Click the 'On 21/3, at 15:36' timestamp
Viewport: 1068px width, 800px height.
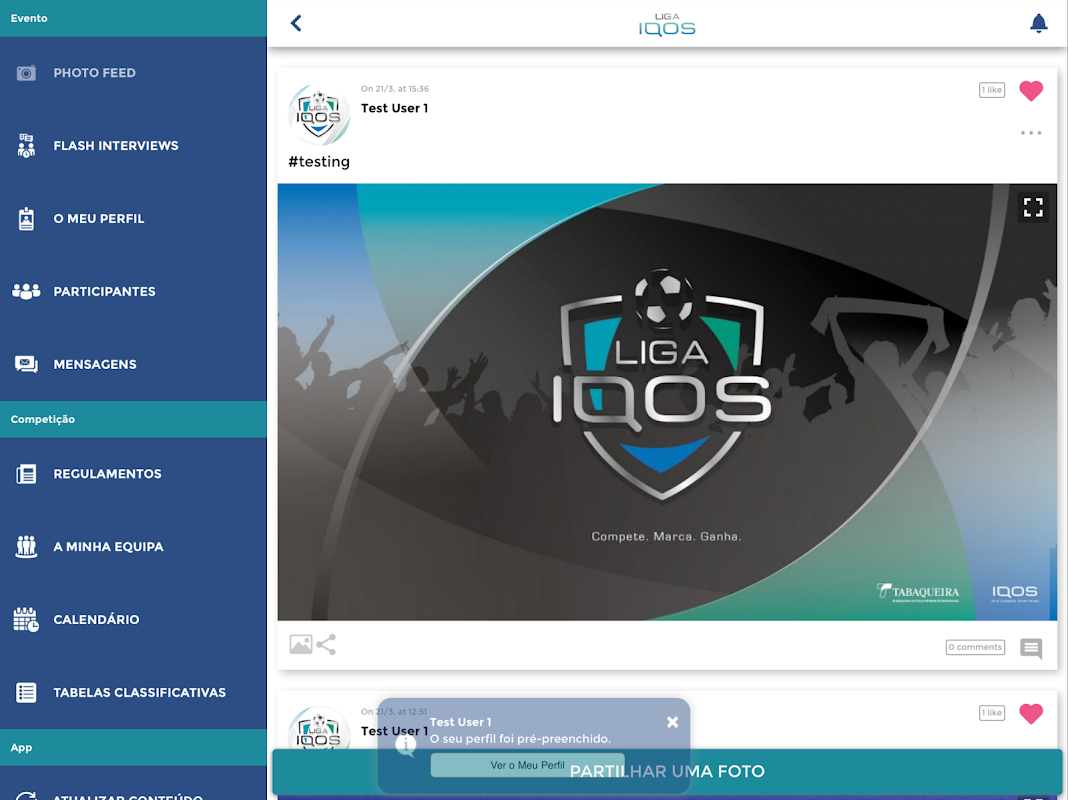(395, 89)
